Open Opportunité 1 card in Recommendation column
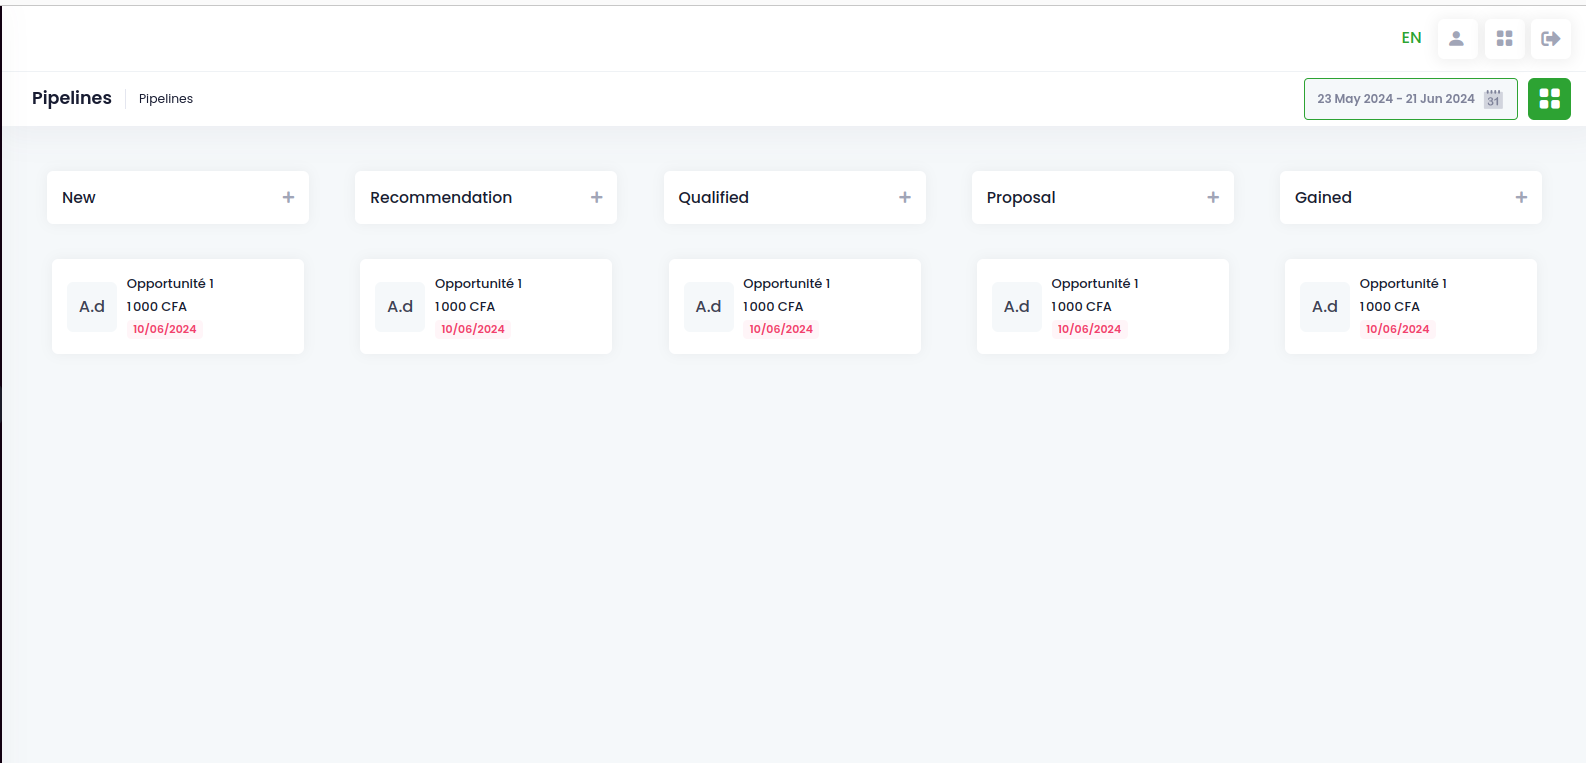This screenshot has width=1586, height=763. pos(486,306)
